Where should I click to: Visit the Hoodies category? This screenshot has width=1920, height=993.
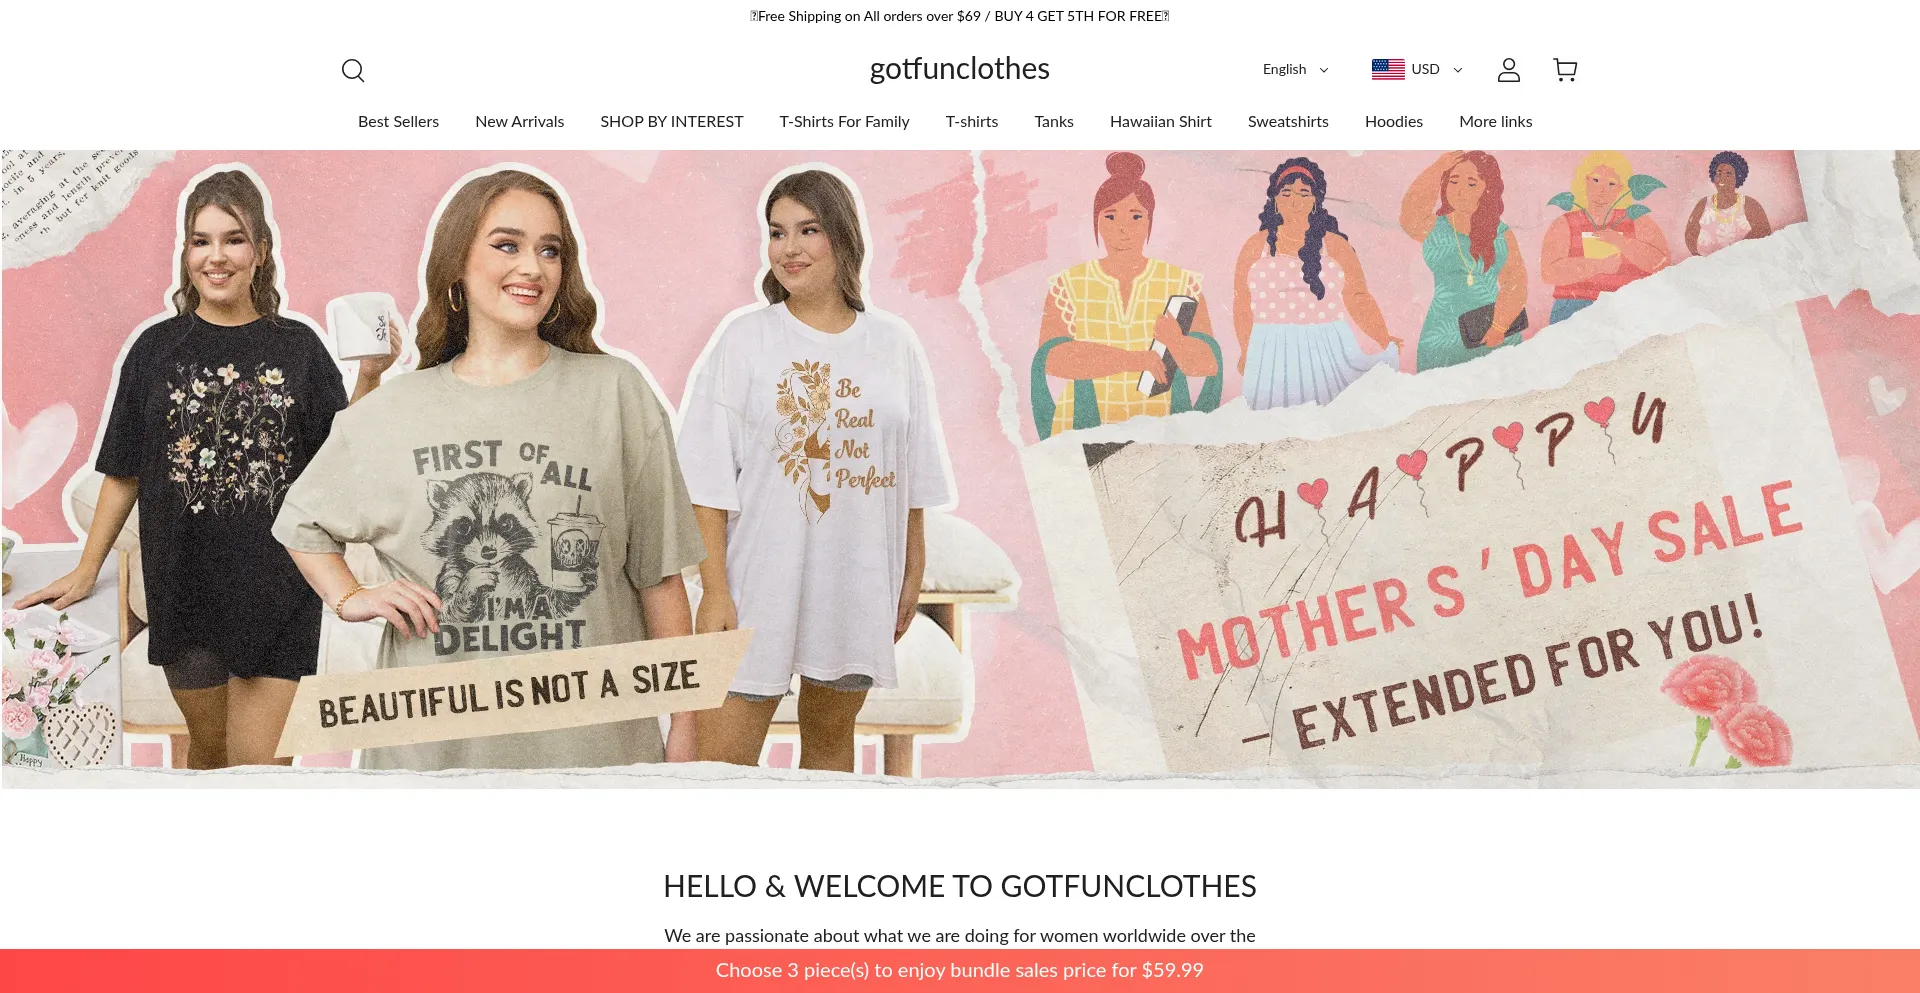click(x=1393, y=121)
